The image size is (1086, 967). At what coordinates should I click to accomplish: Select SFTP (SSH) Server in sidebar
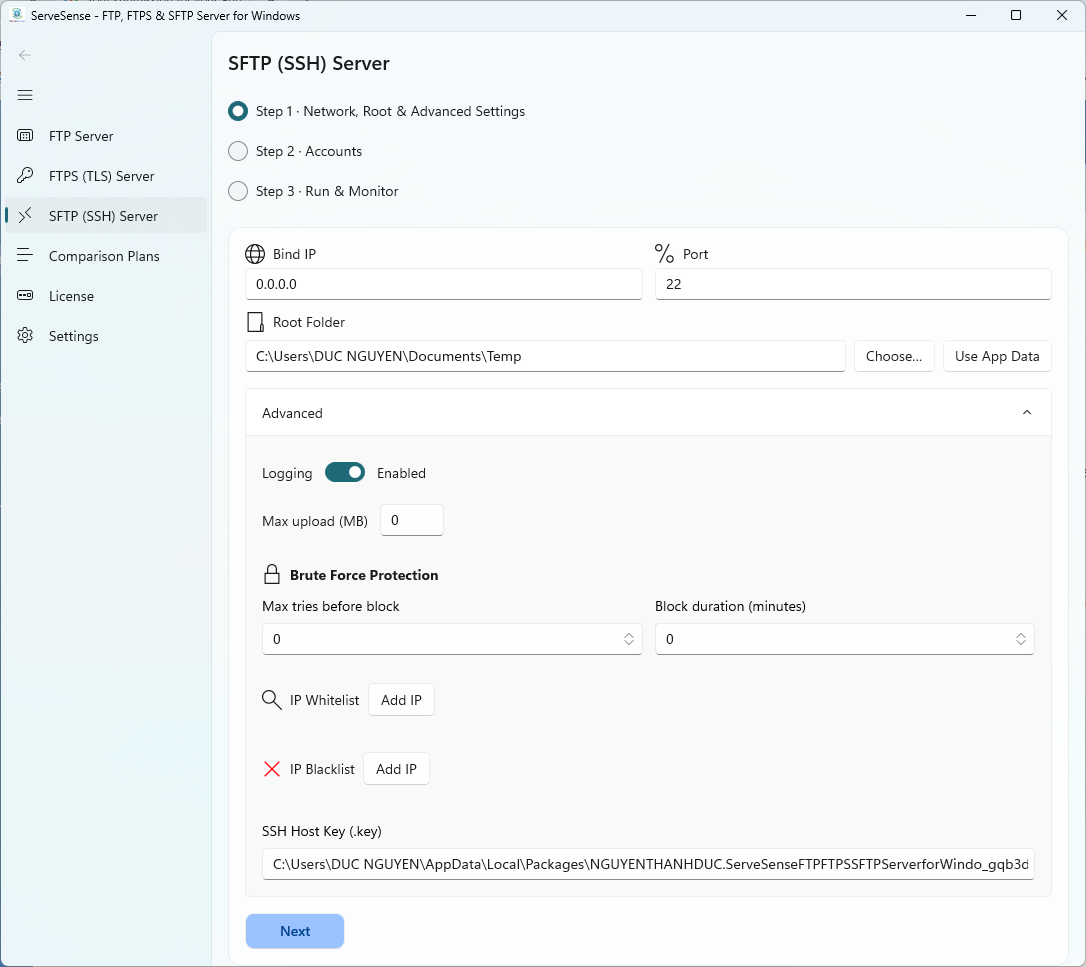point(106,216)
